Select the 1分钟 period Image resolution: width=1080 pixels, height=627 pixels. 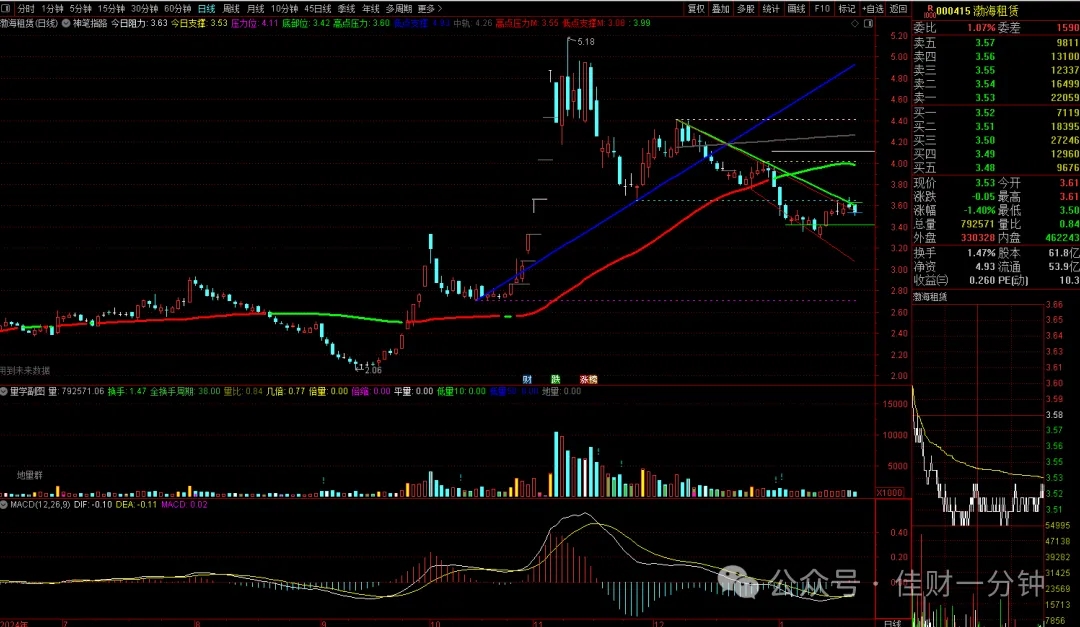tap(52, 9)
